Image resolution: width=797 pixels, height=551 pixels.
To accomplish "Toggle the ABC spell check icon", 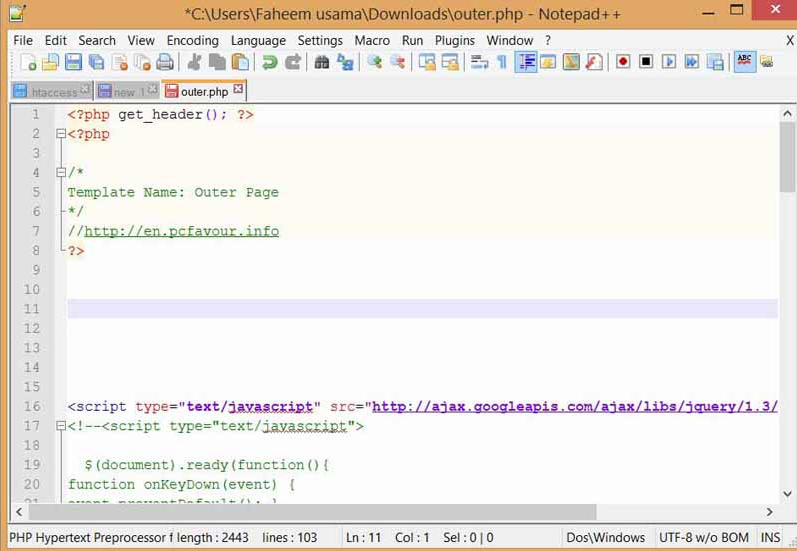I will click(x=745, y=62).
